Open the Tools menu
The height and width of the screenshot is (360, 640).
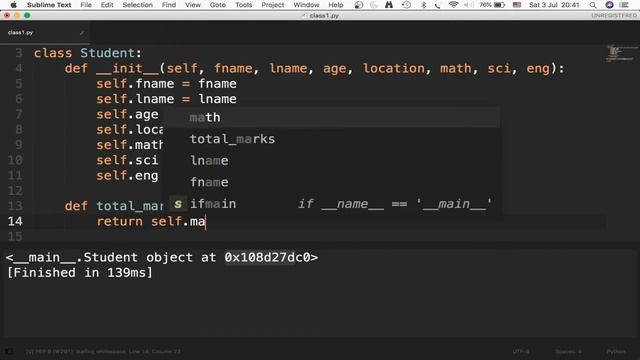[243, 5]
